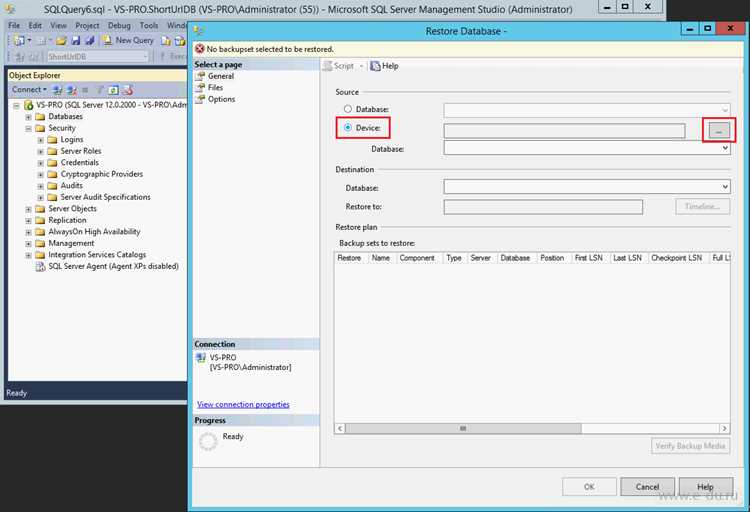Click Refresh icon in Object Explorer toolbar
The width and height of the screenshot is (750, 512).
coord(113,89)
